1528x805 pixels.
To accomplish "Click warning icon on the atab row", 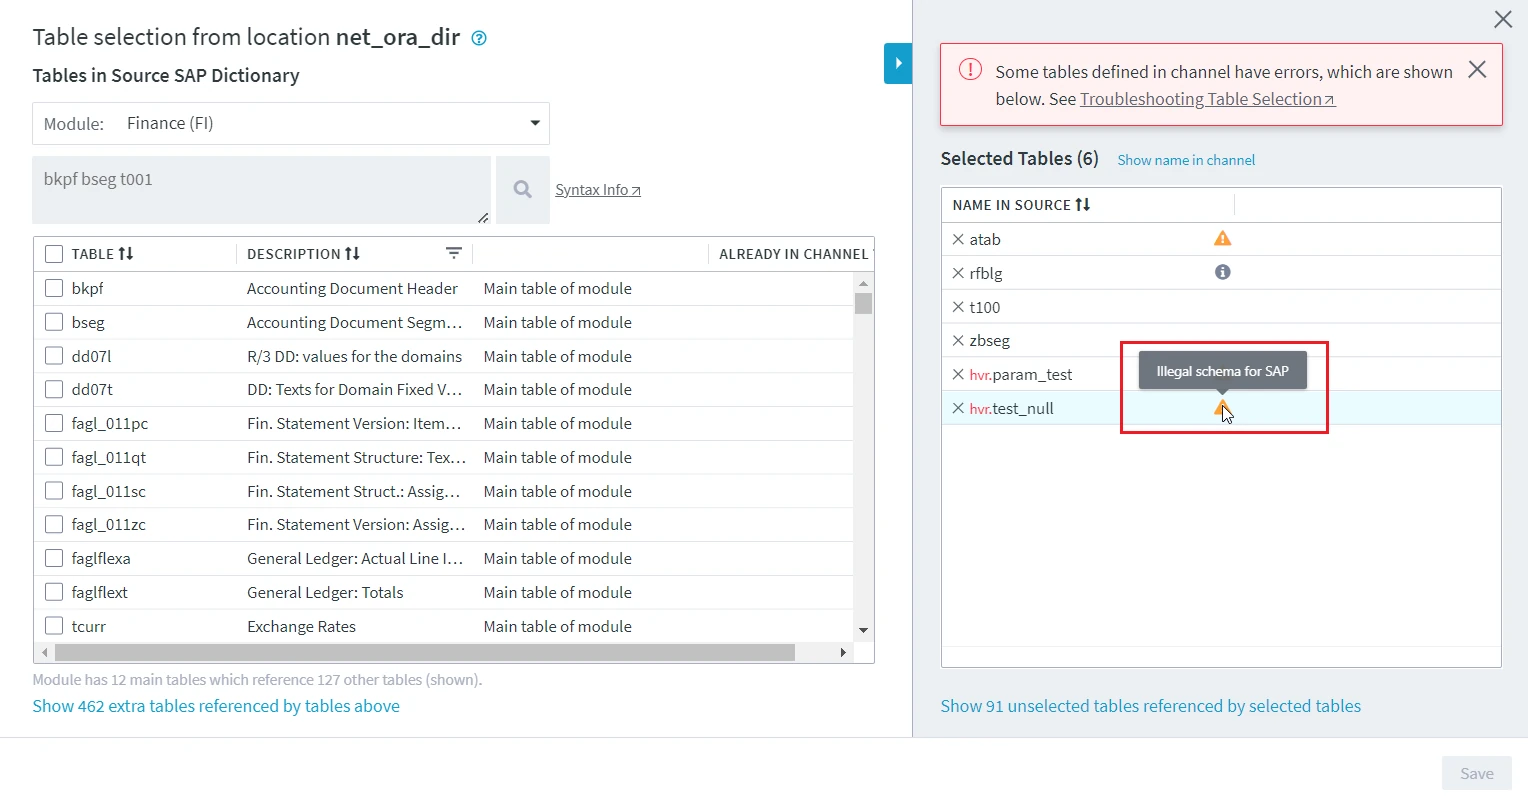I will (1222, 239).
